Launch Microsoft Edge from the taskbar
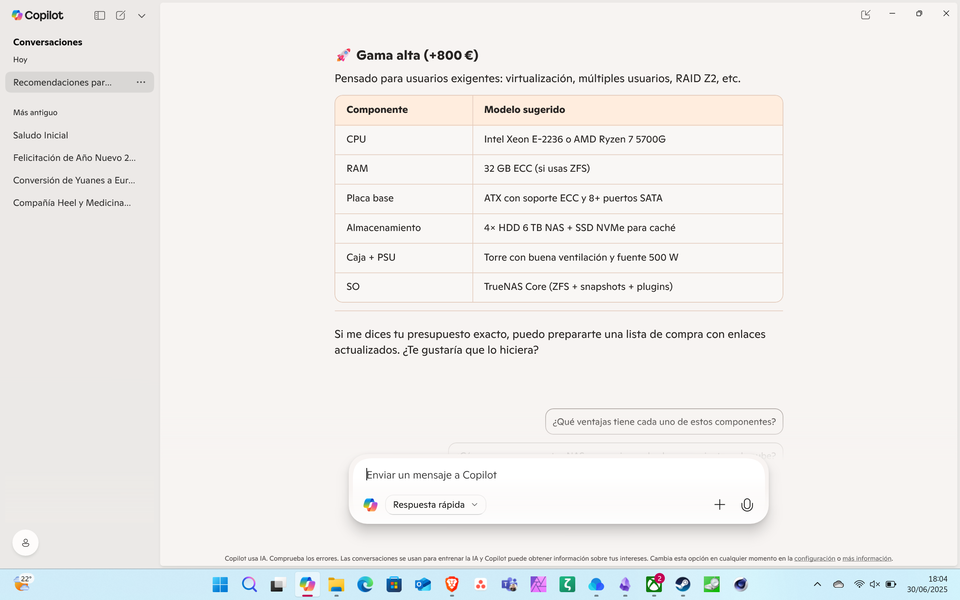 pos(365,585)
